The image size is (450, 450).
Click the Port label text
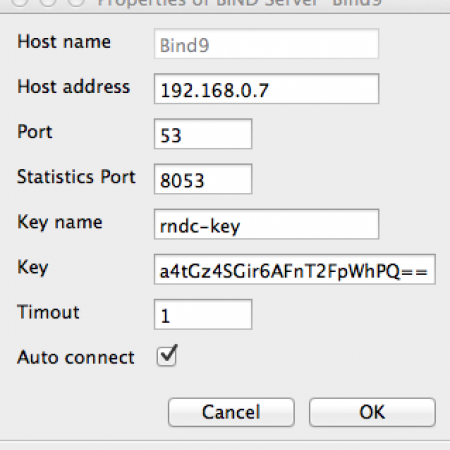[35, 132]
